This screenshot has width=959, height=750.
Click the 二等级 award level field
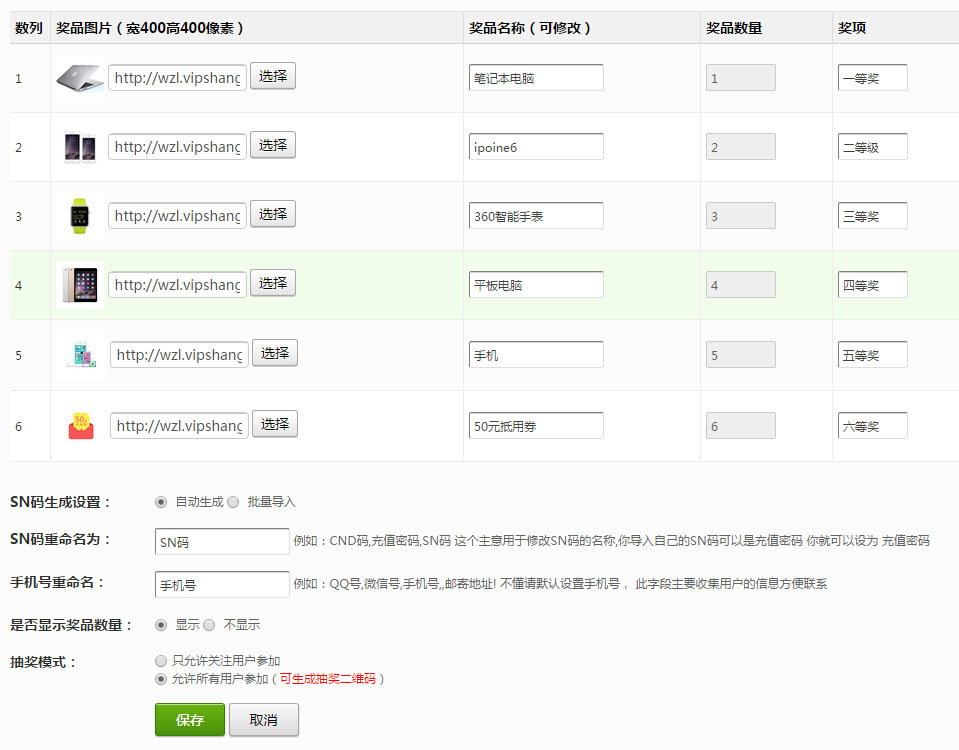pos(873,148)
